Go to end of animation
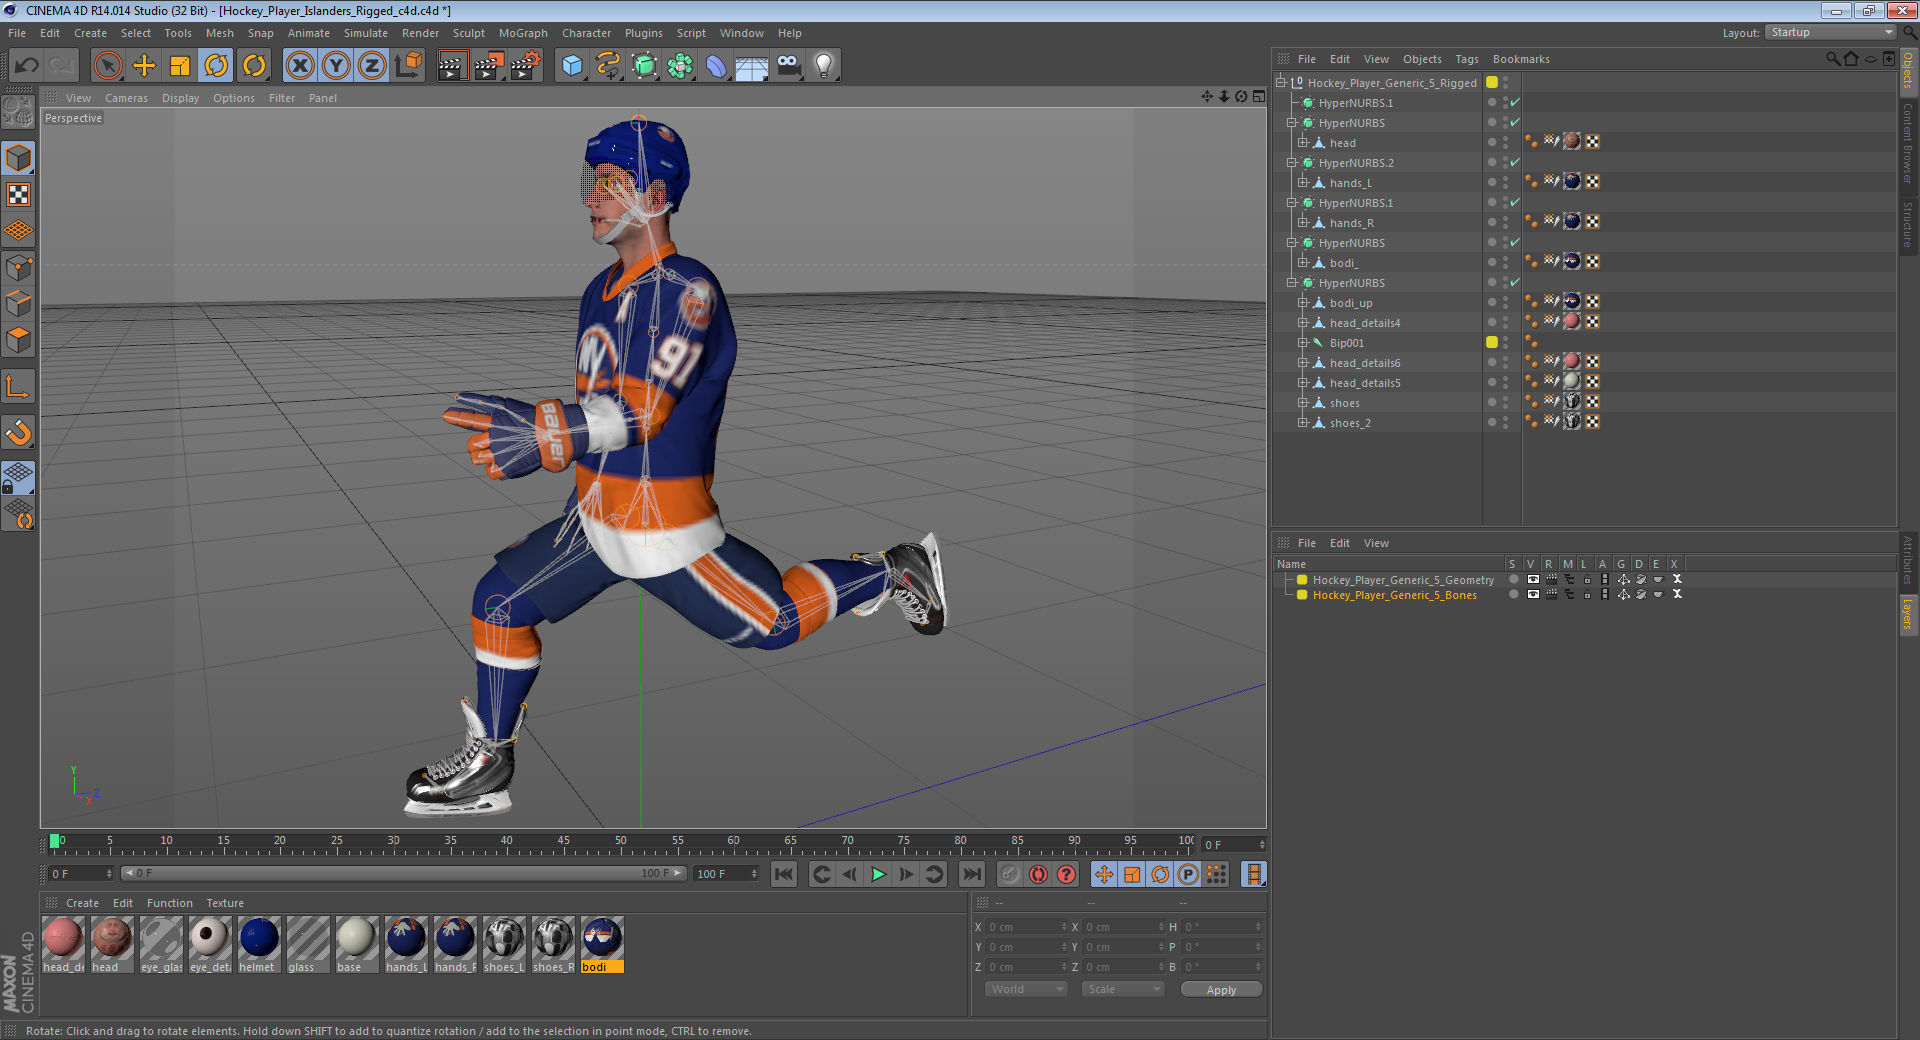The height and width of the screenshot is (1040, 1920). (972, 874)
